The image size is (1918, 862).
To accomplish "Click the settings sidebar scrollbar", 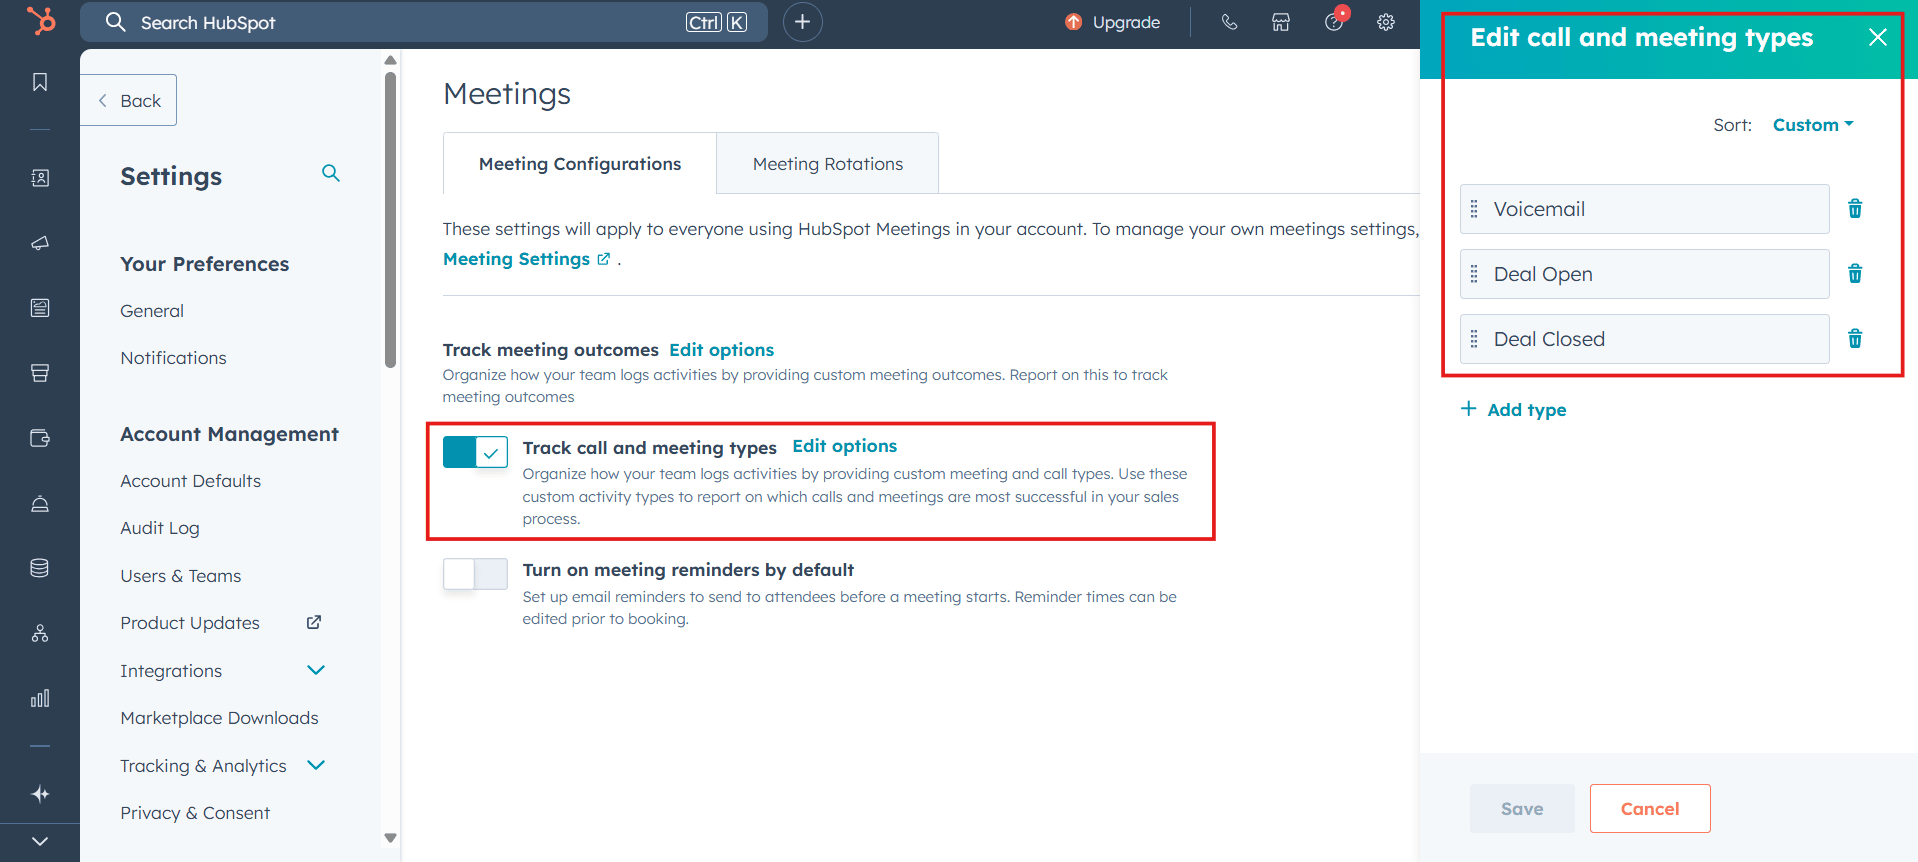I will (x=390, y=220).
